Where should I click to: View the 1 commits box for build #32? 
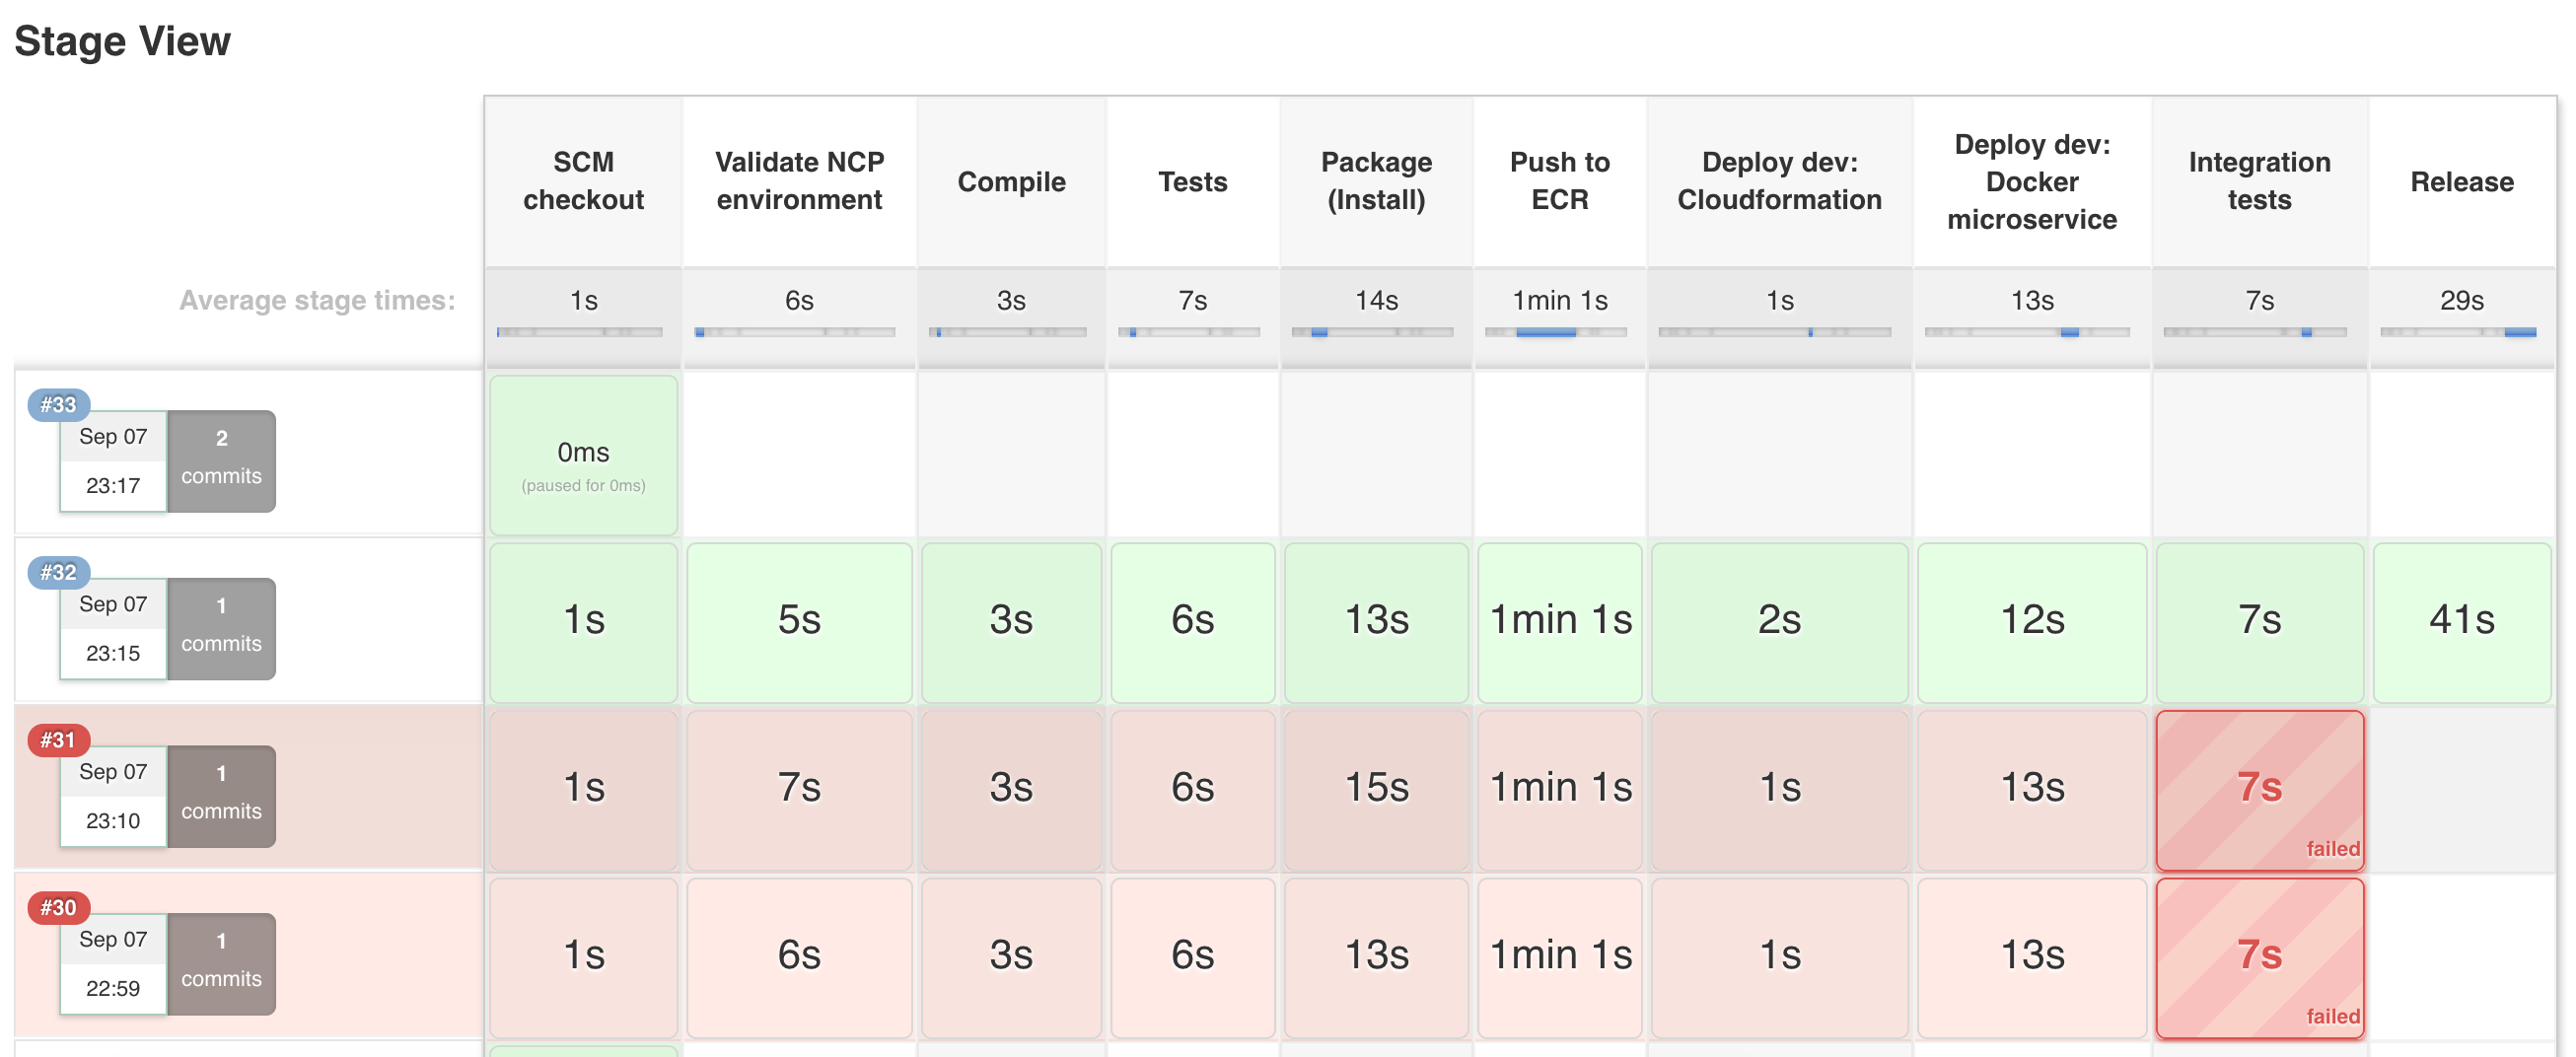pos(221,629)
